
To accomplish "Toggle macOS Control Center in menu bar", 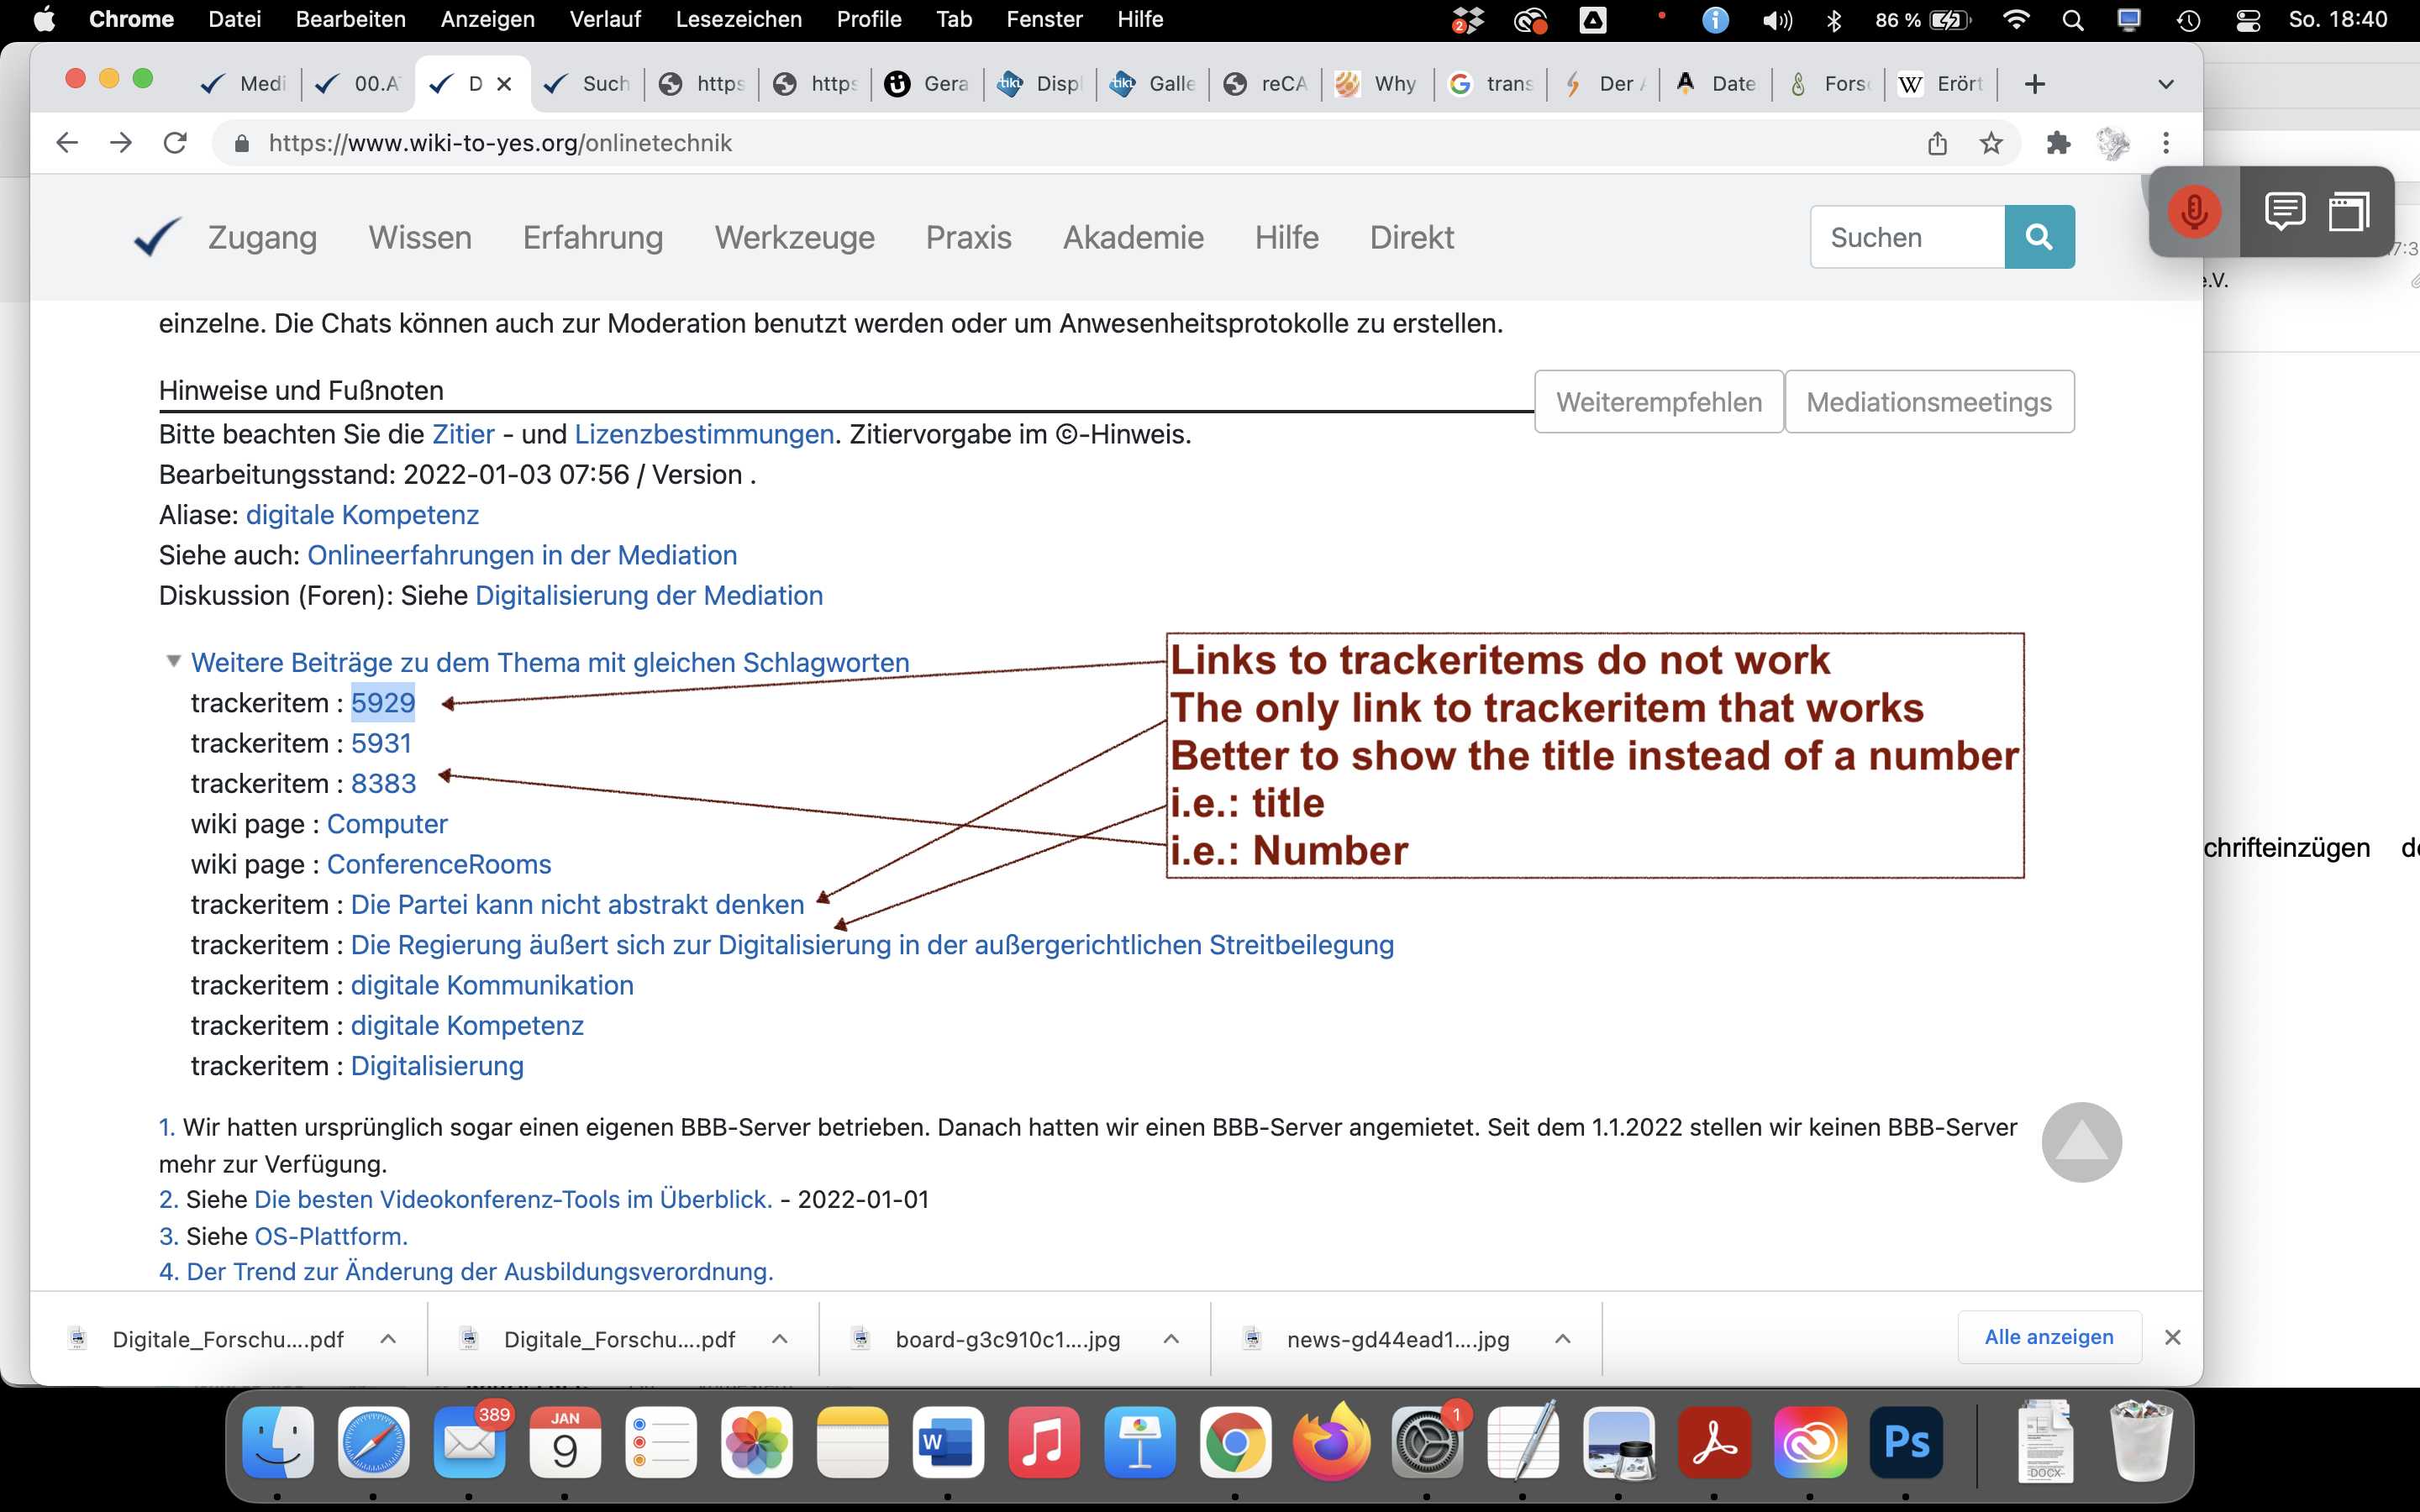I will click(x=2248, y=20).
